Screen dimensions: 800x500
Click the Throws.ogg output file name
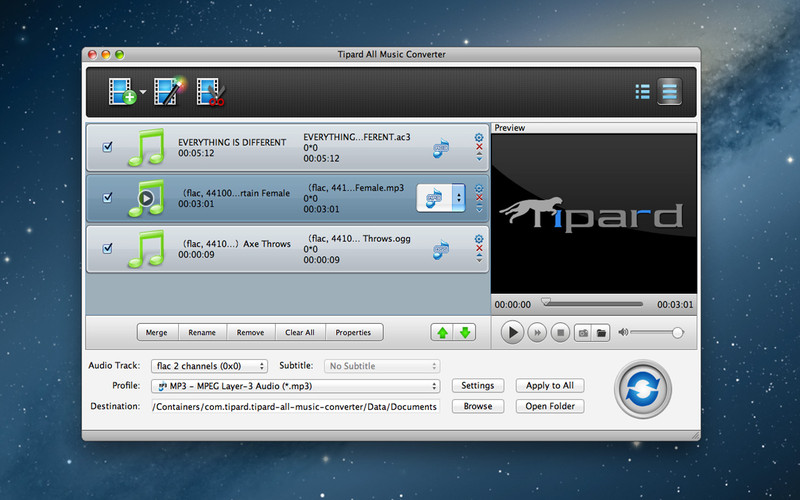click(x=359, y=238)
